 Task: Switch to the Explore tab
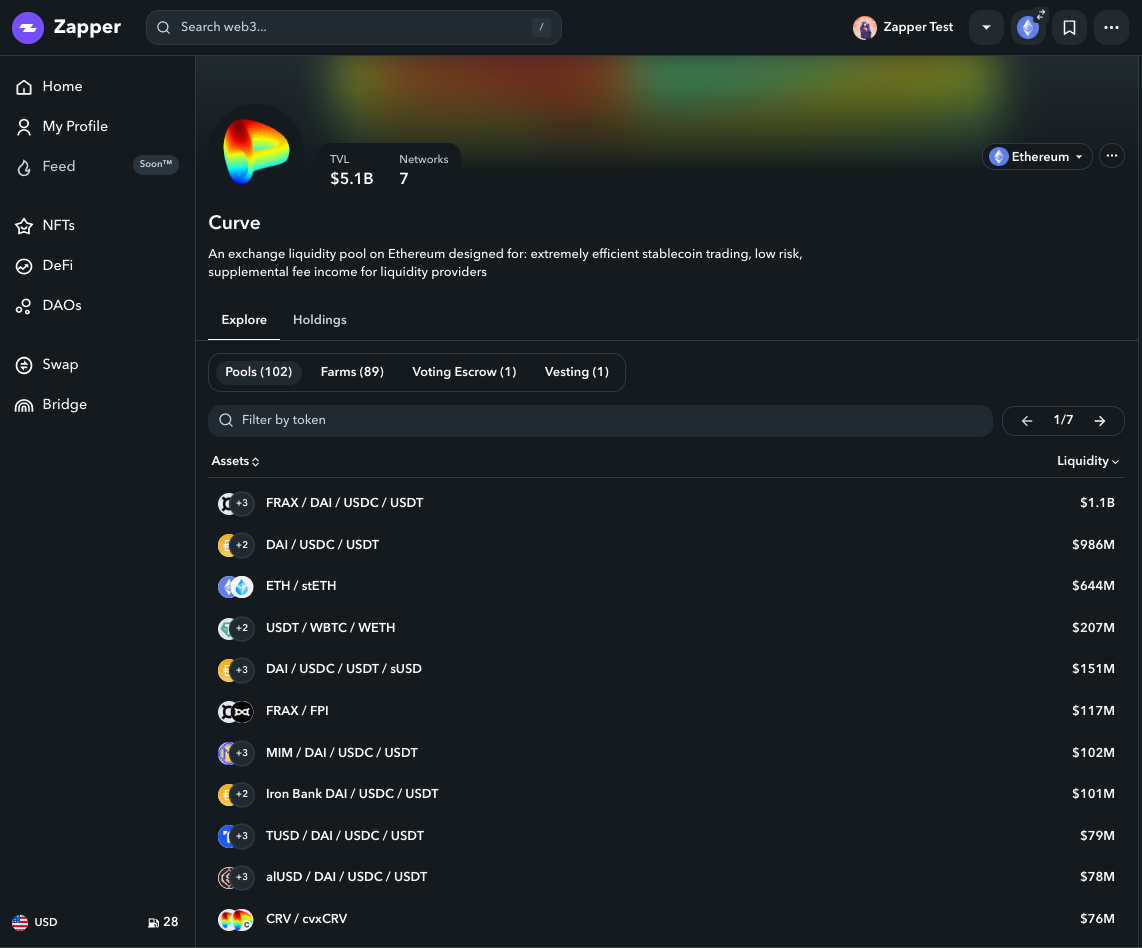click(x=244, y=320)
